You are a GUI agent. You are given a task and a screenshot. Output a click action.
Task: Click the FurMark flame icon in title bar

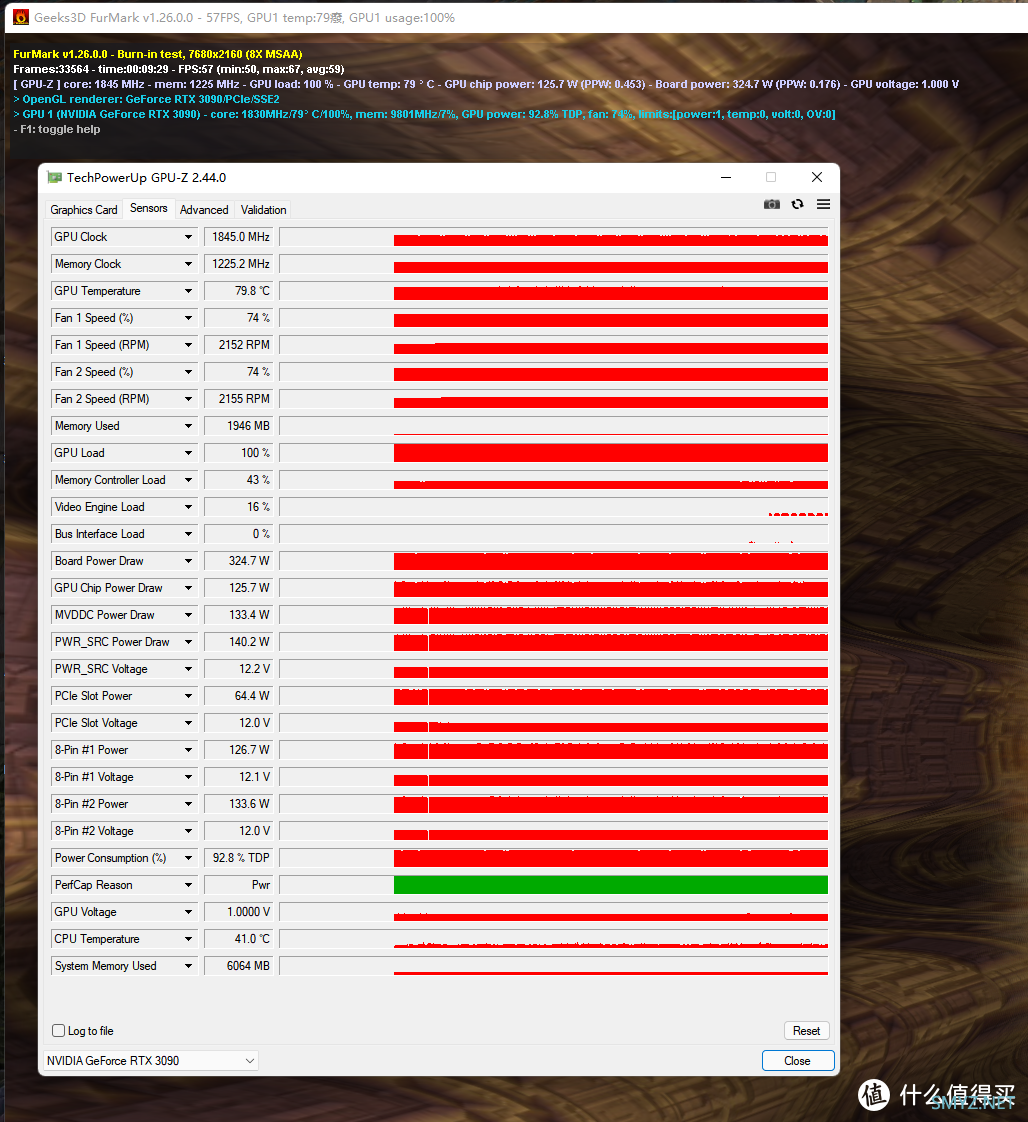click(x=21, y=17)
